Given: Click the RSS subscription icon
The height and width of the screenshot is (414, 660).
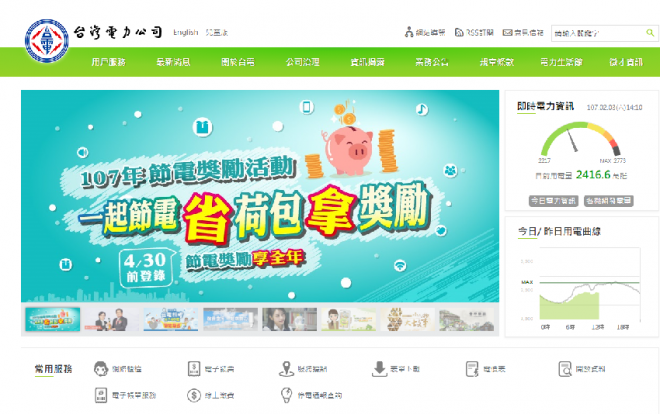Looking at the screenshot, I should tap(459, 32).
